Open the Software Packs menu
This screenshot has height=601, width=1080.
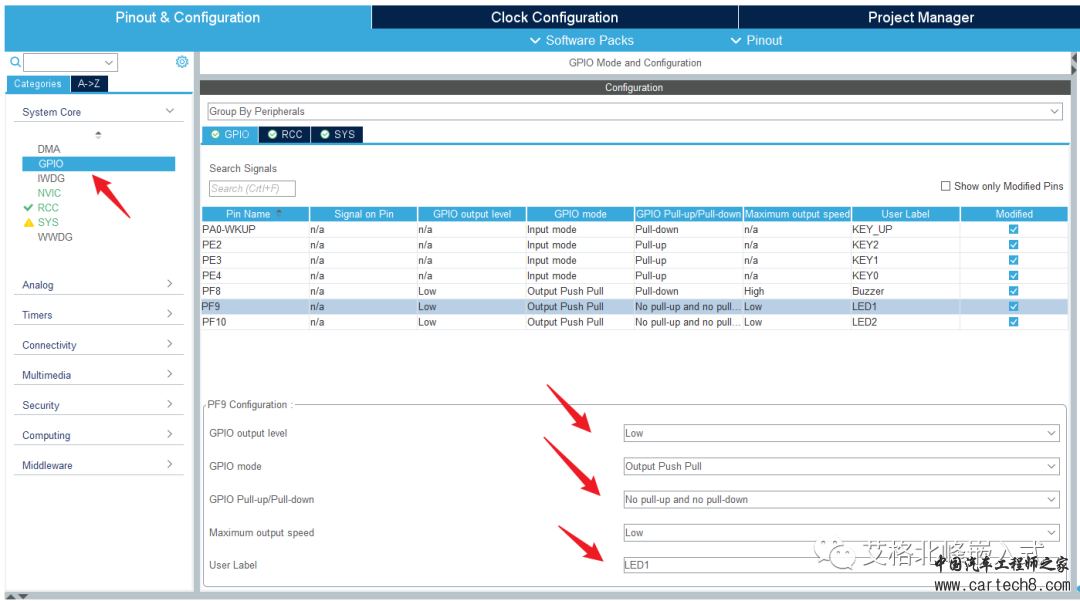581,41
